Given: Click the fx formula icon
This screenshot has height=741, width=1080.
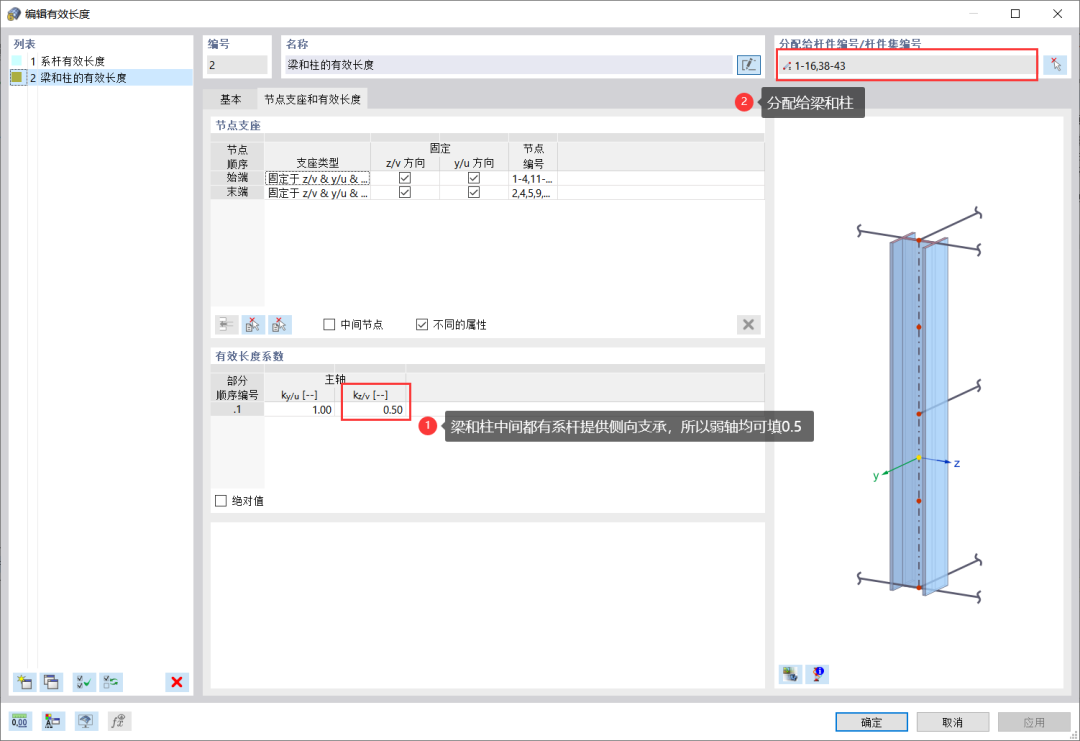Looking at the screenshot, I should [119, 721].
